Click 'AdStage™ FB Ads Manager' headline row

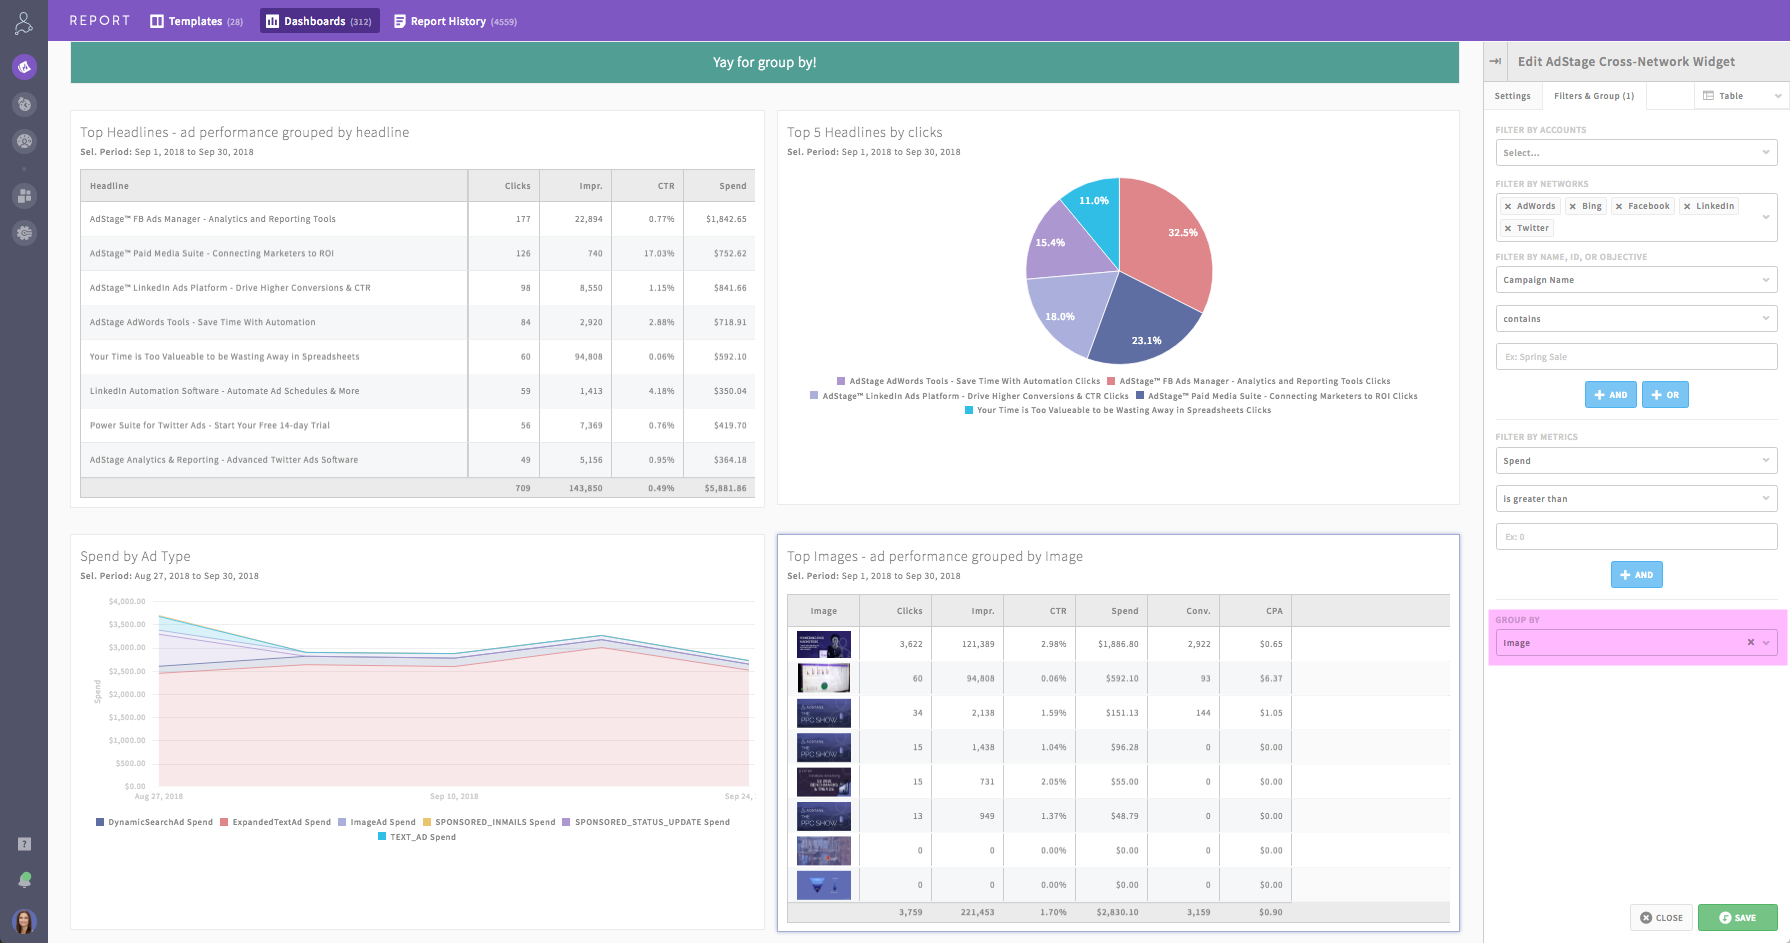point(418,219)
